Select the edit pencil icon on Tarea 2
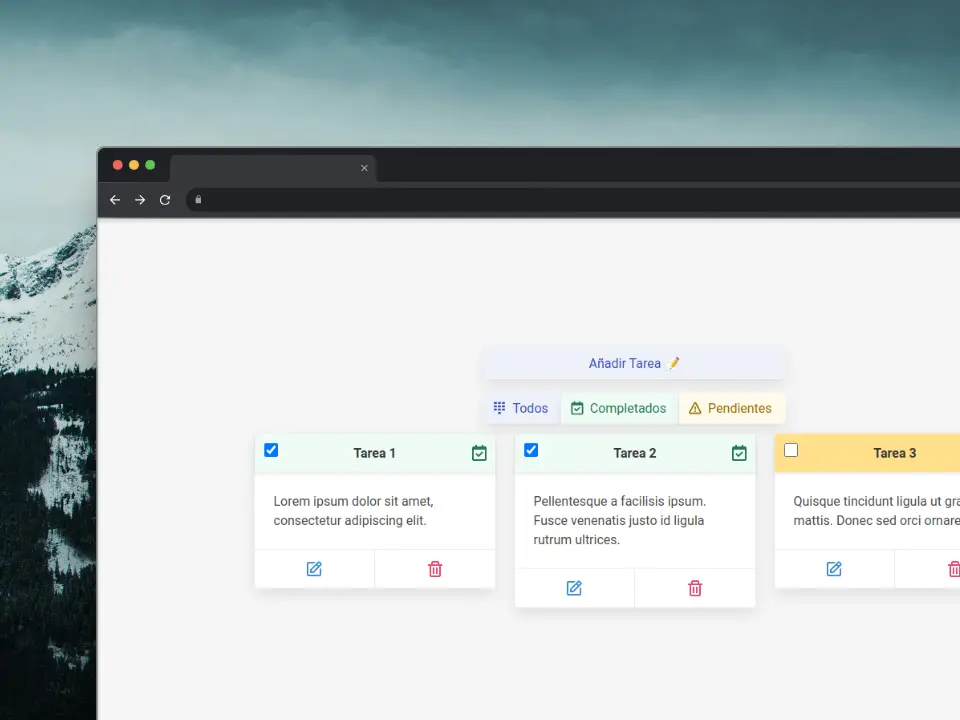This screenshot has width=960, height=720. pyautogui.click(x=574, y=588)
